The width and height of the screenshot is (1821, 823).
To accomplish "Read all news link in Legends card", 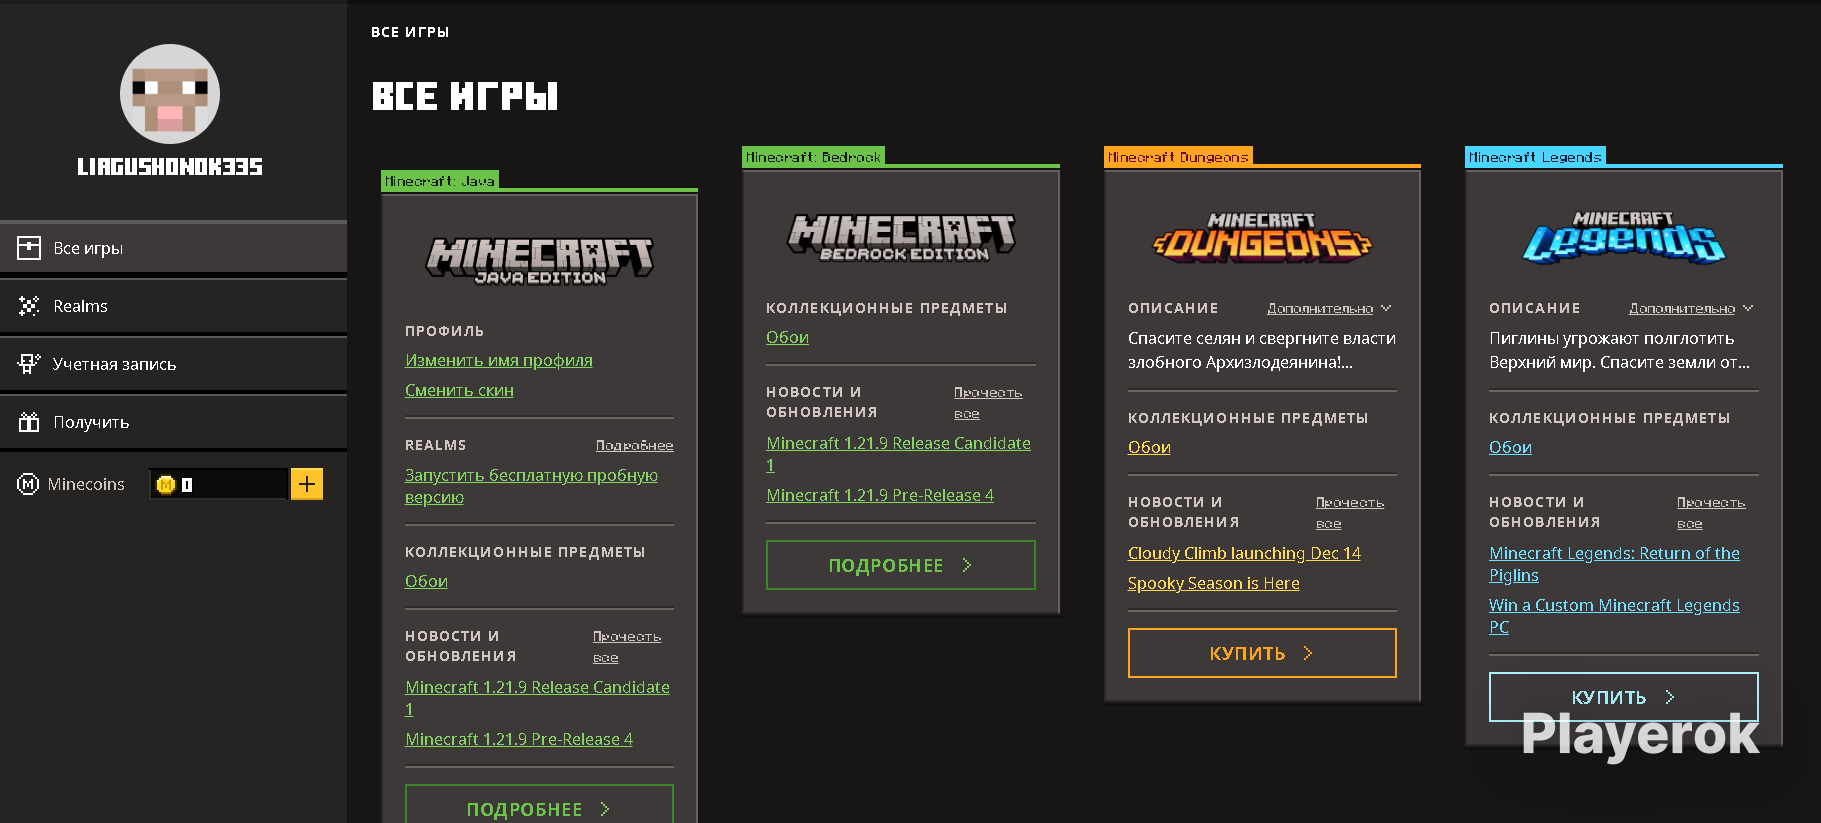I will tap(1711, 513).
